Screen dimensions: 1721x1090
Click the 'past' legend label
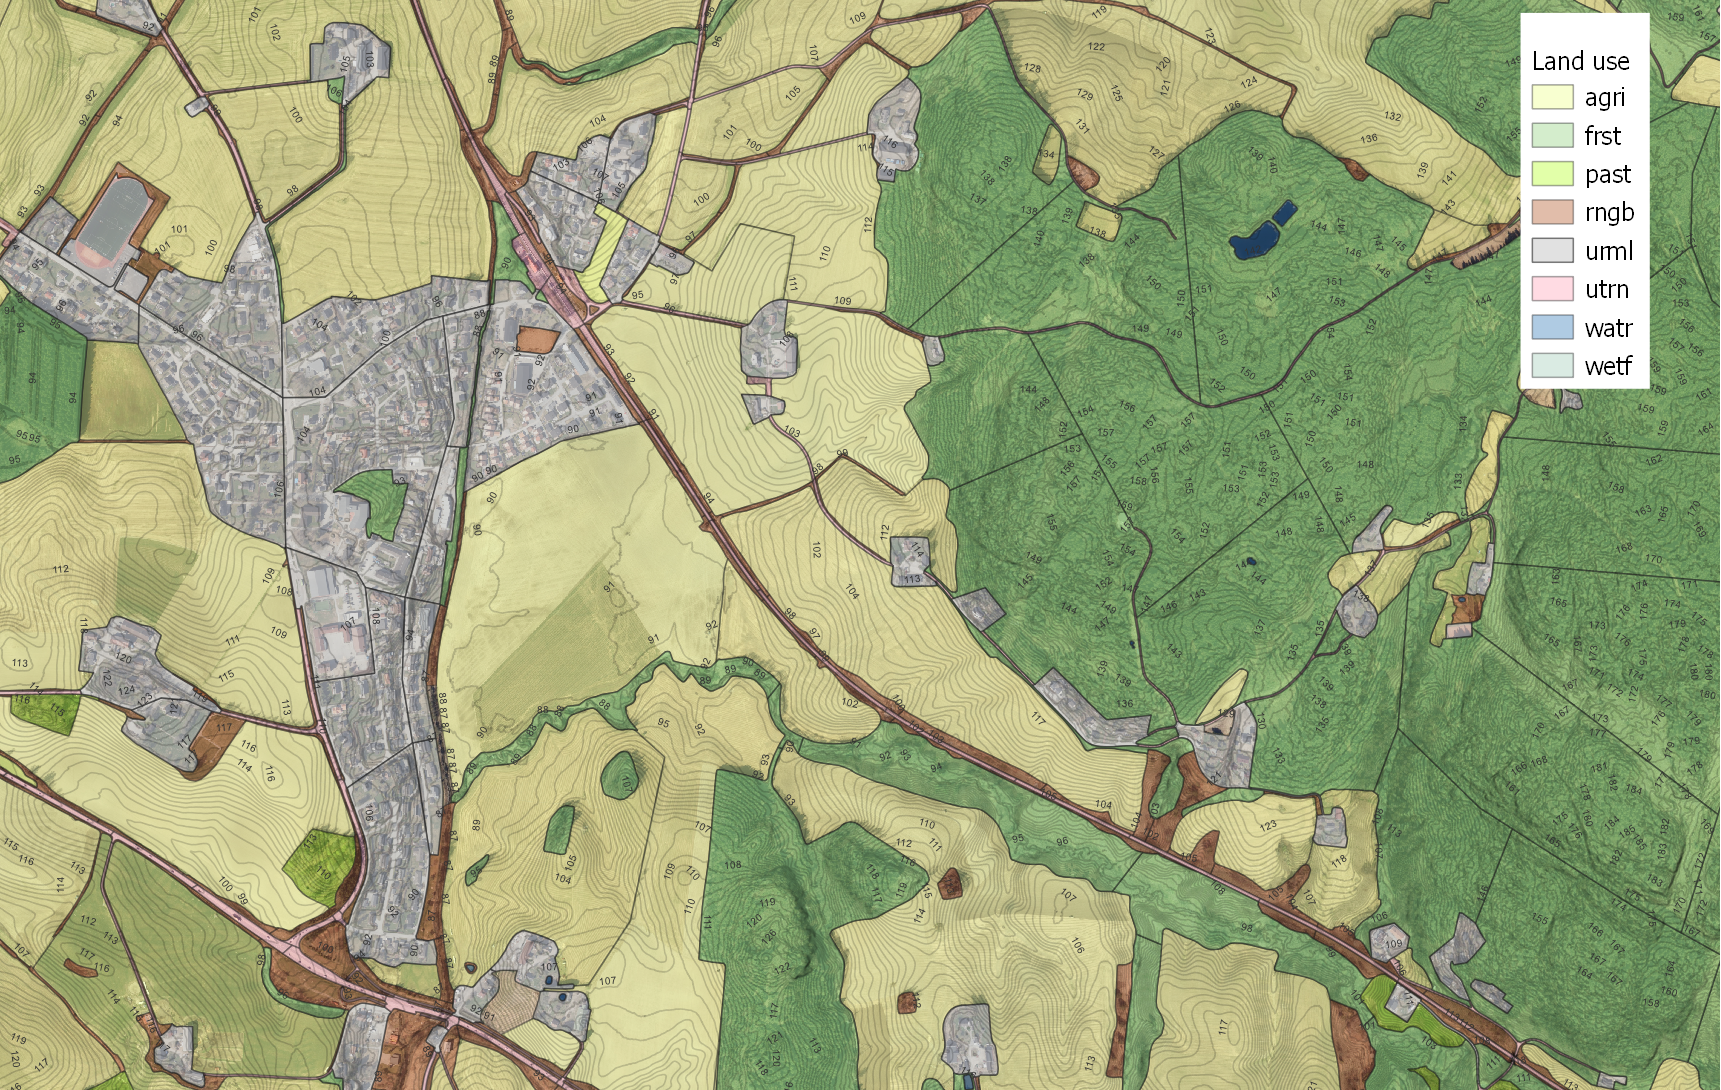[x=1608, y=175]
